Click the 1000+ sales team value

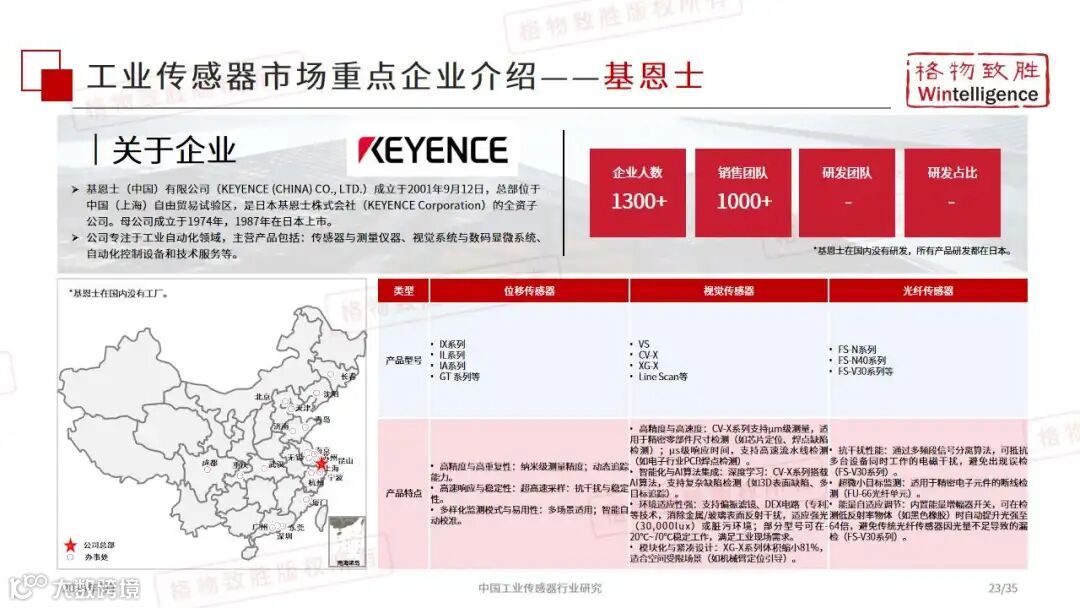[744, 201]
